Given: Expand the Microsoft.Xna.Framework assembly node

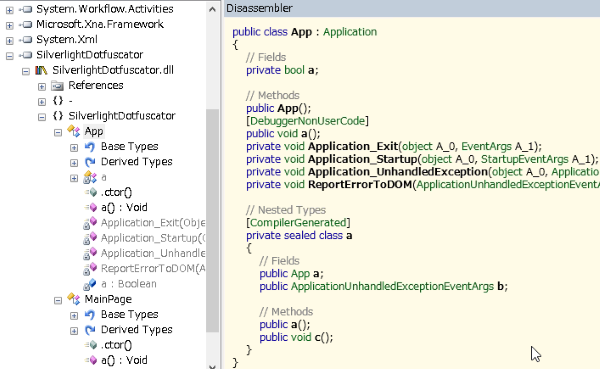Looking at the screenshot, I should [10, 26].
